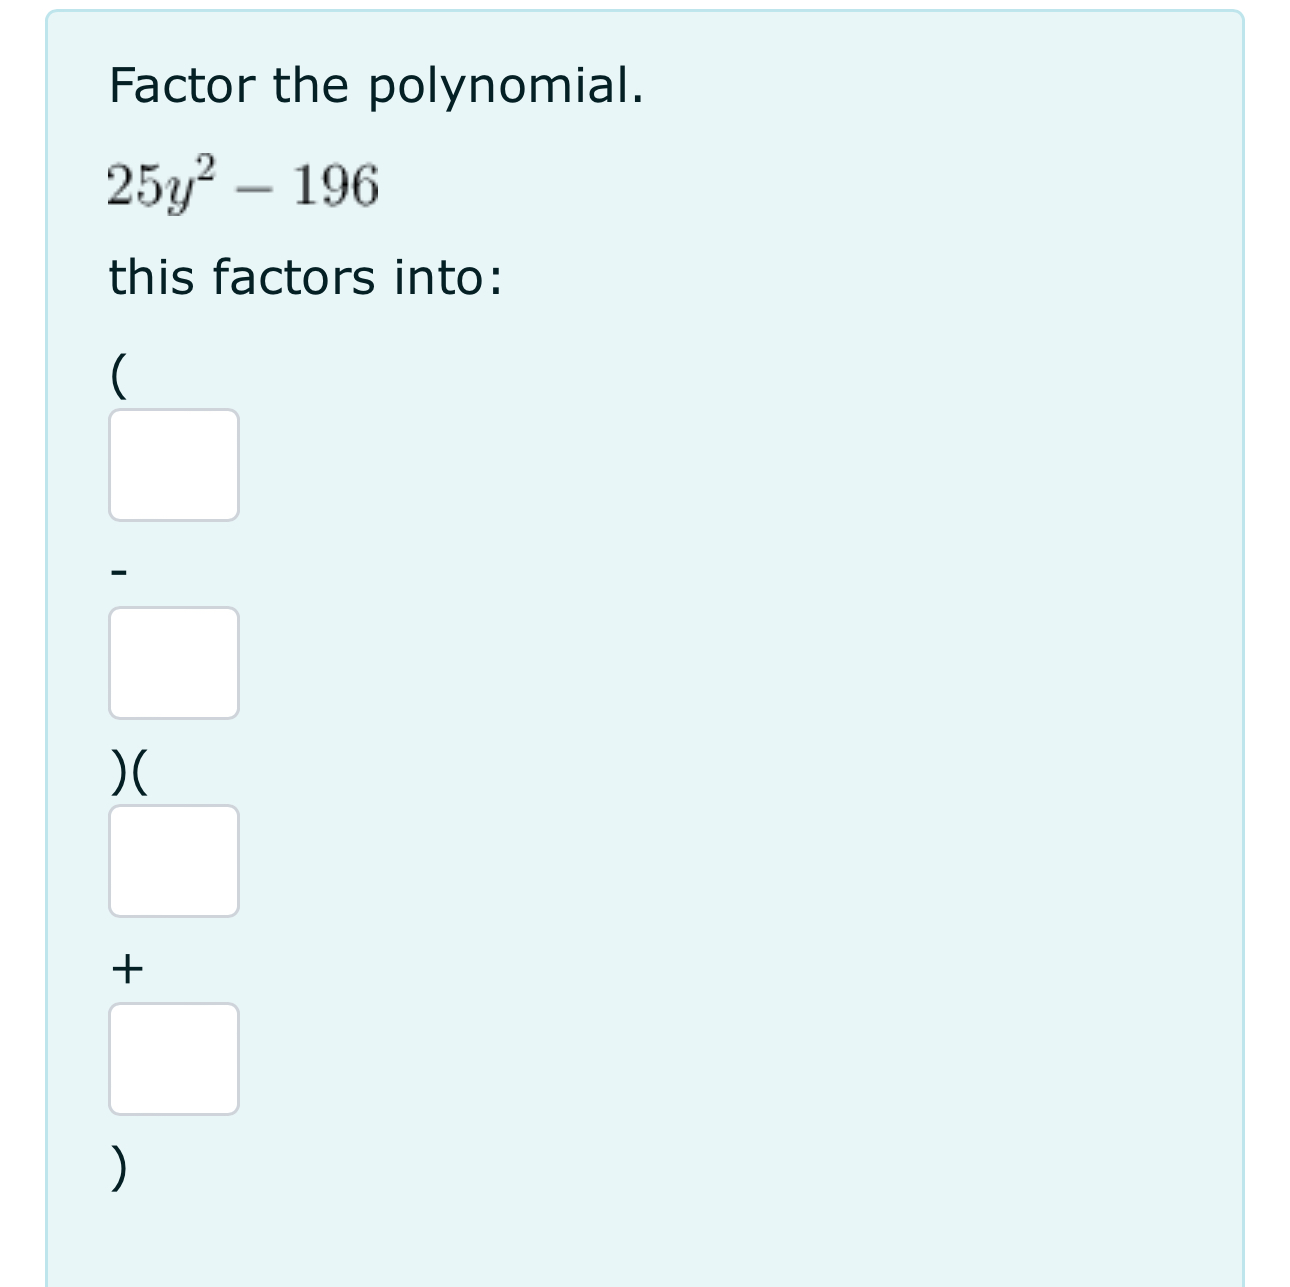Click the opening parenthesis symbol
The height and width of the screenshot is (1287, 1290).
[x=117, y=375]
